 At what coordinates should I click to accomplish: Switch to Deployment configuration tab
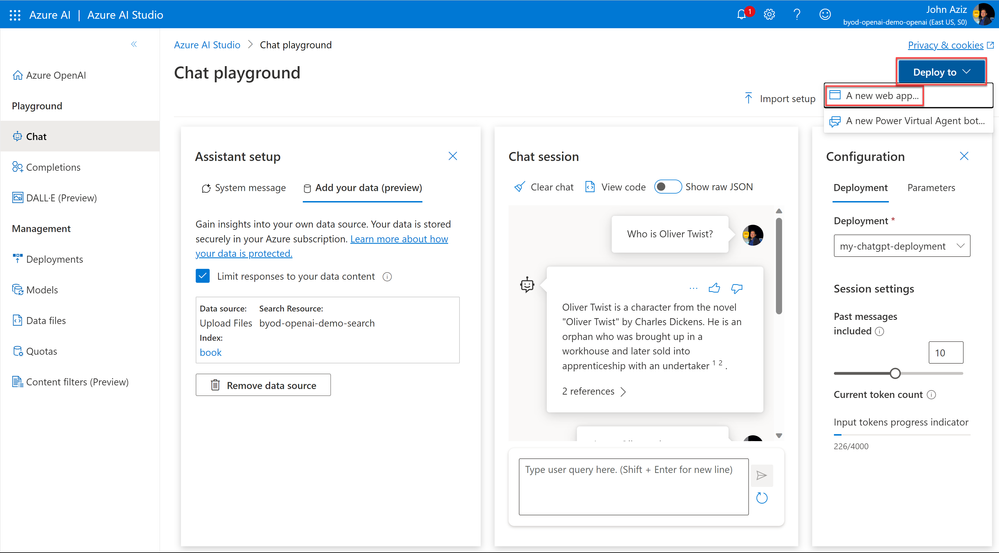(x=860, y=188)
